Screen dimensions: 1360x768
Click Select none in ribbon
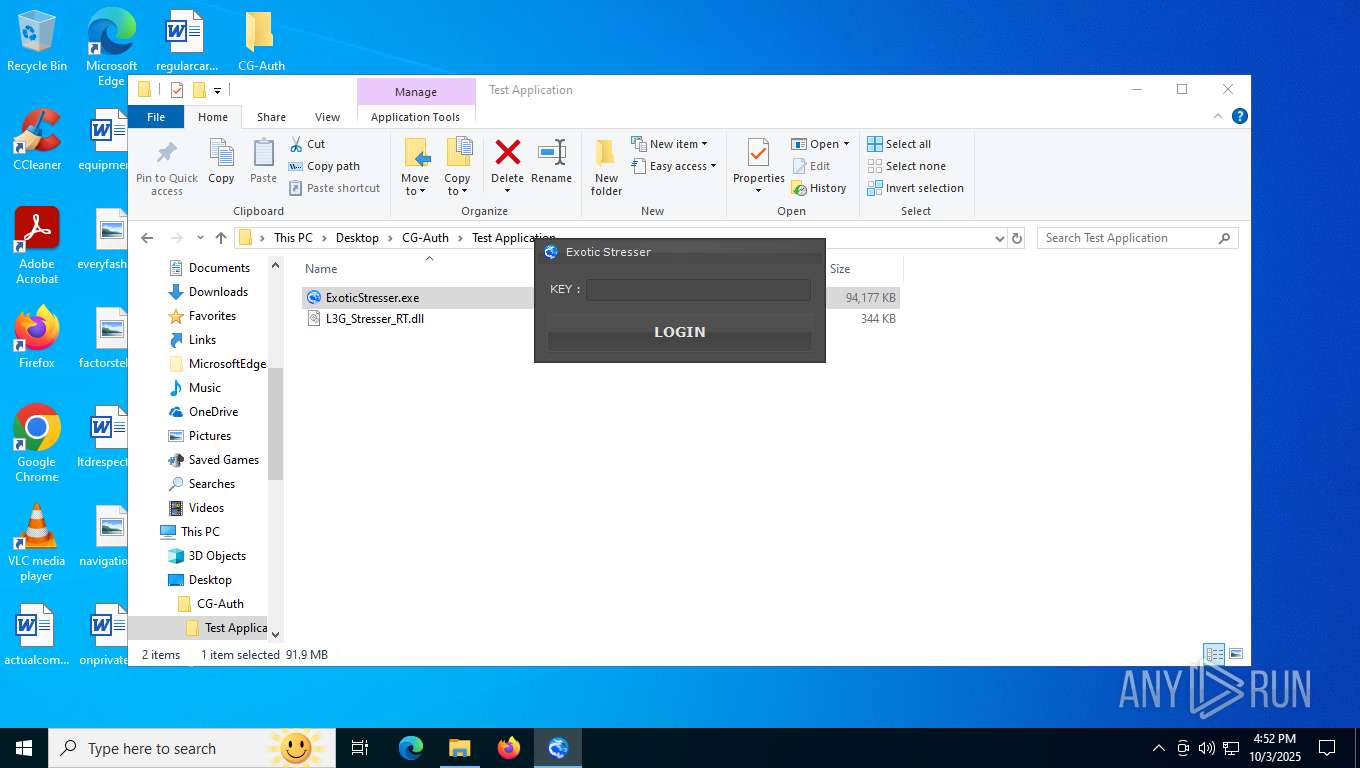[x=906, y=166]
